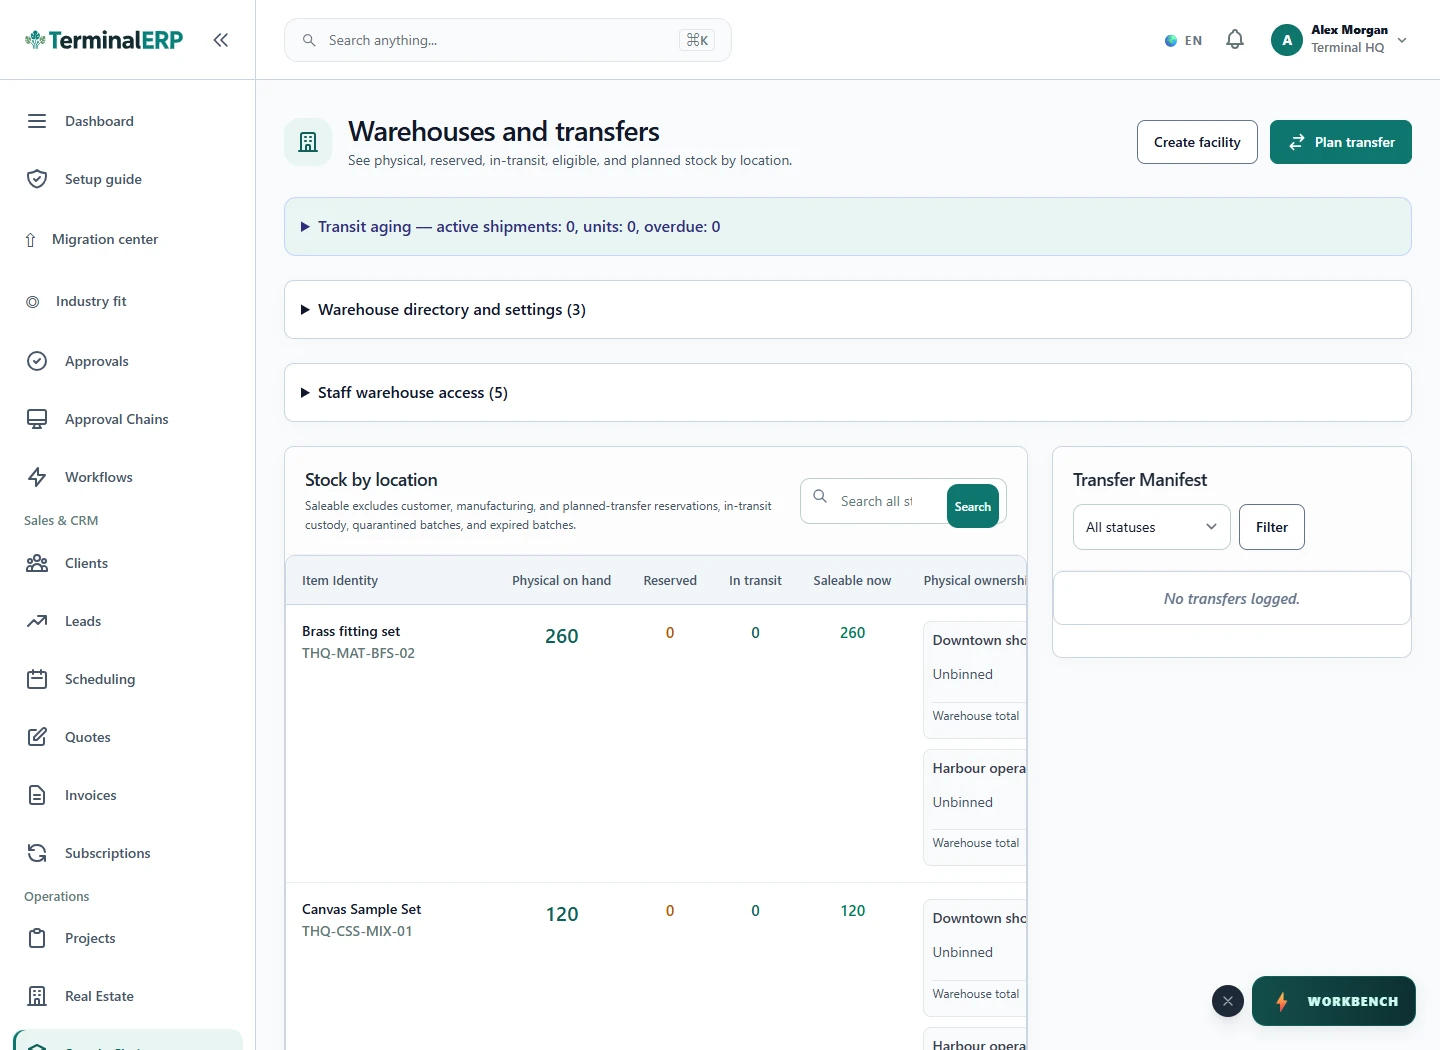The height and width of the screenshot is (1050, 1440).
Task: Click Brass fitting physical value 260
Action: click(562, 636)
